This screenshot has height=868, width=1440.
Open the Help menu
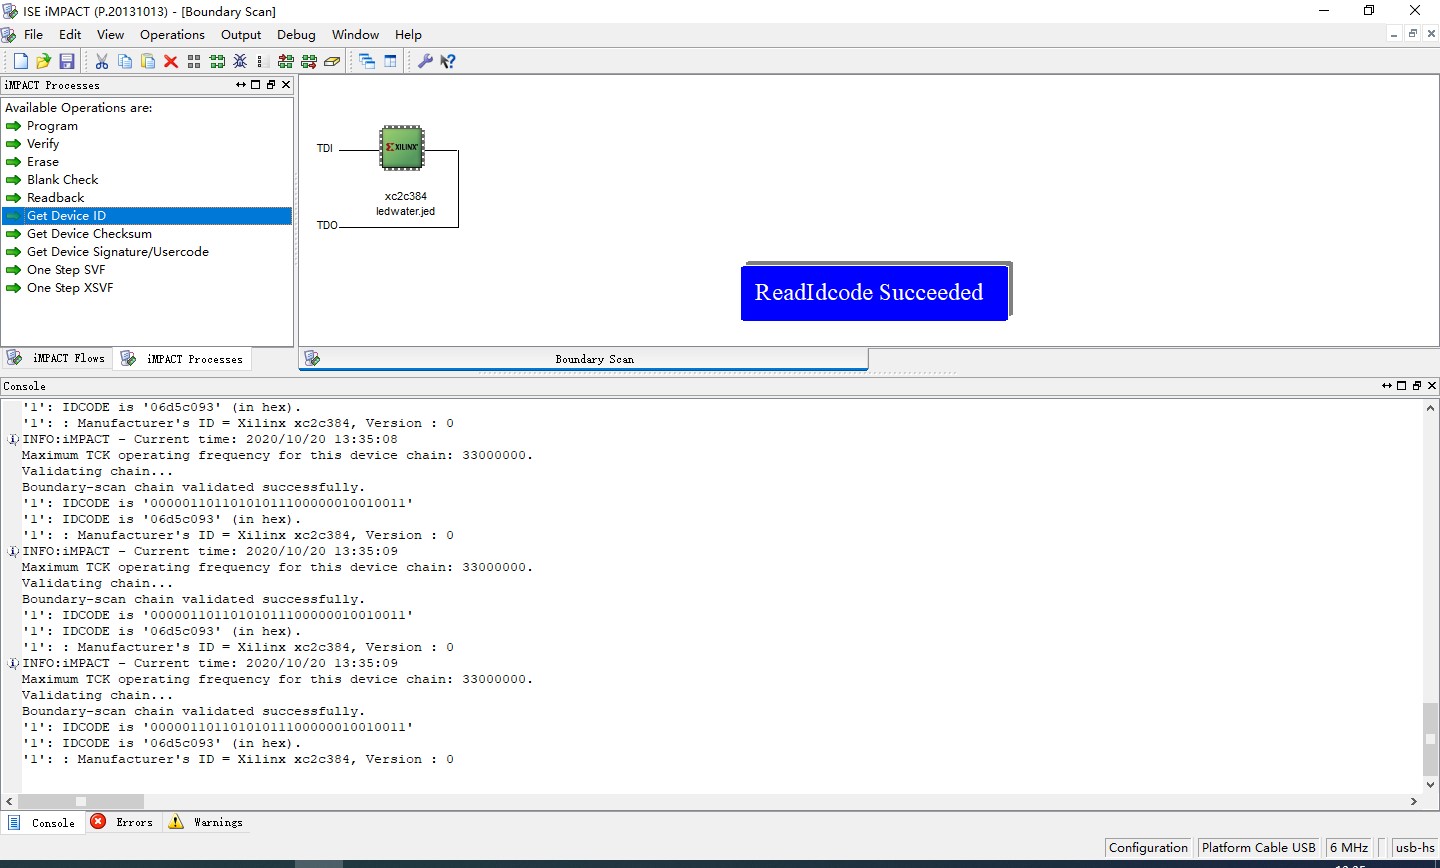coord(408,34)
